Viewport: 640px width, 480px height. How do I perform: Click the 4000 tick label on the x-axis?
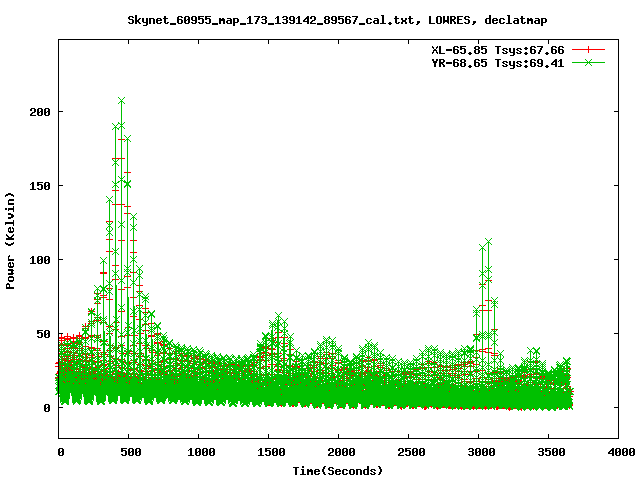(x=619, y=452)
